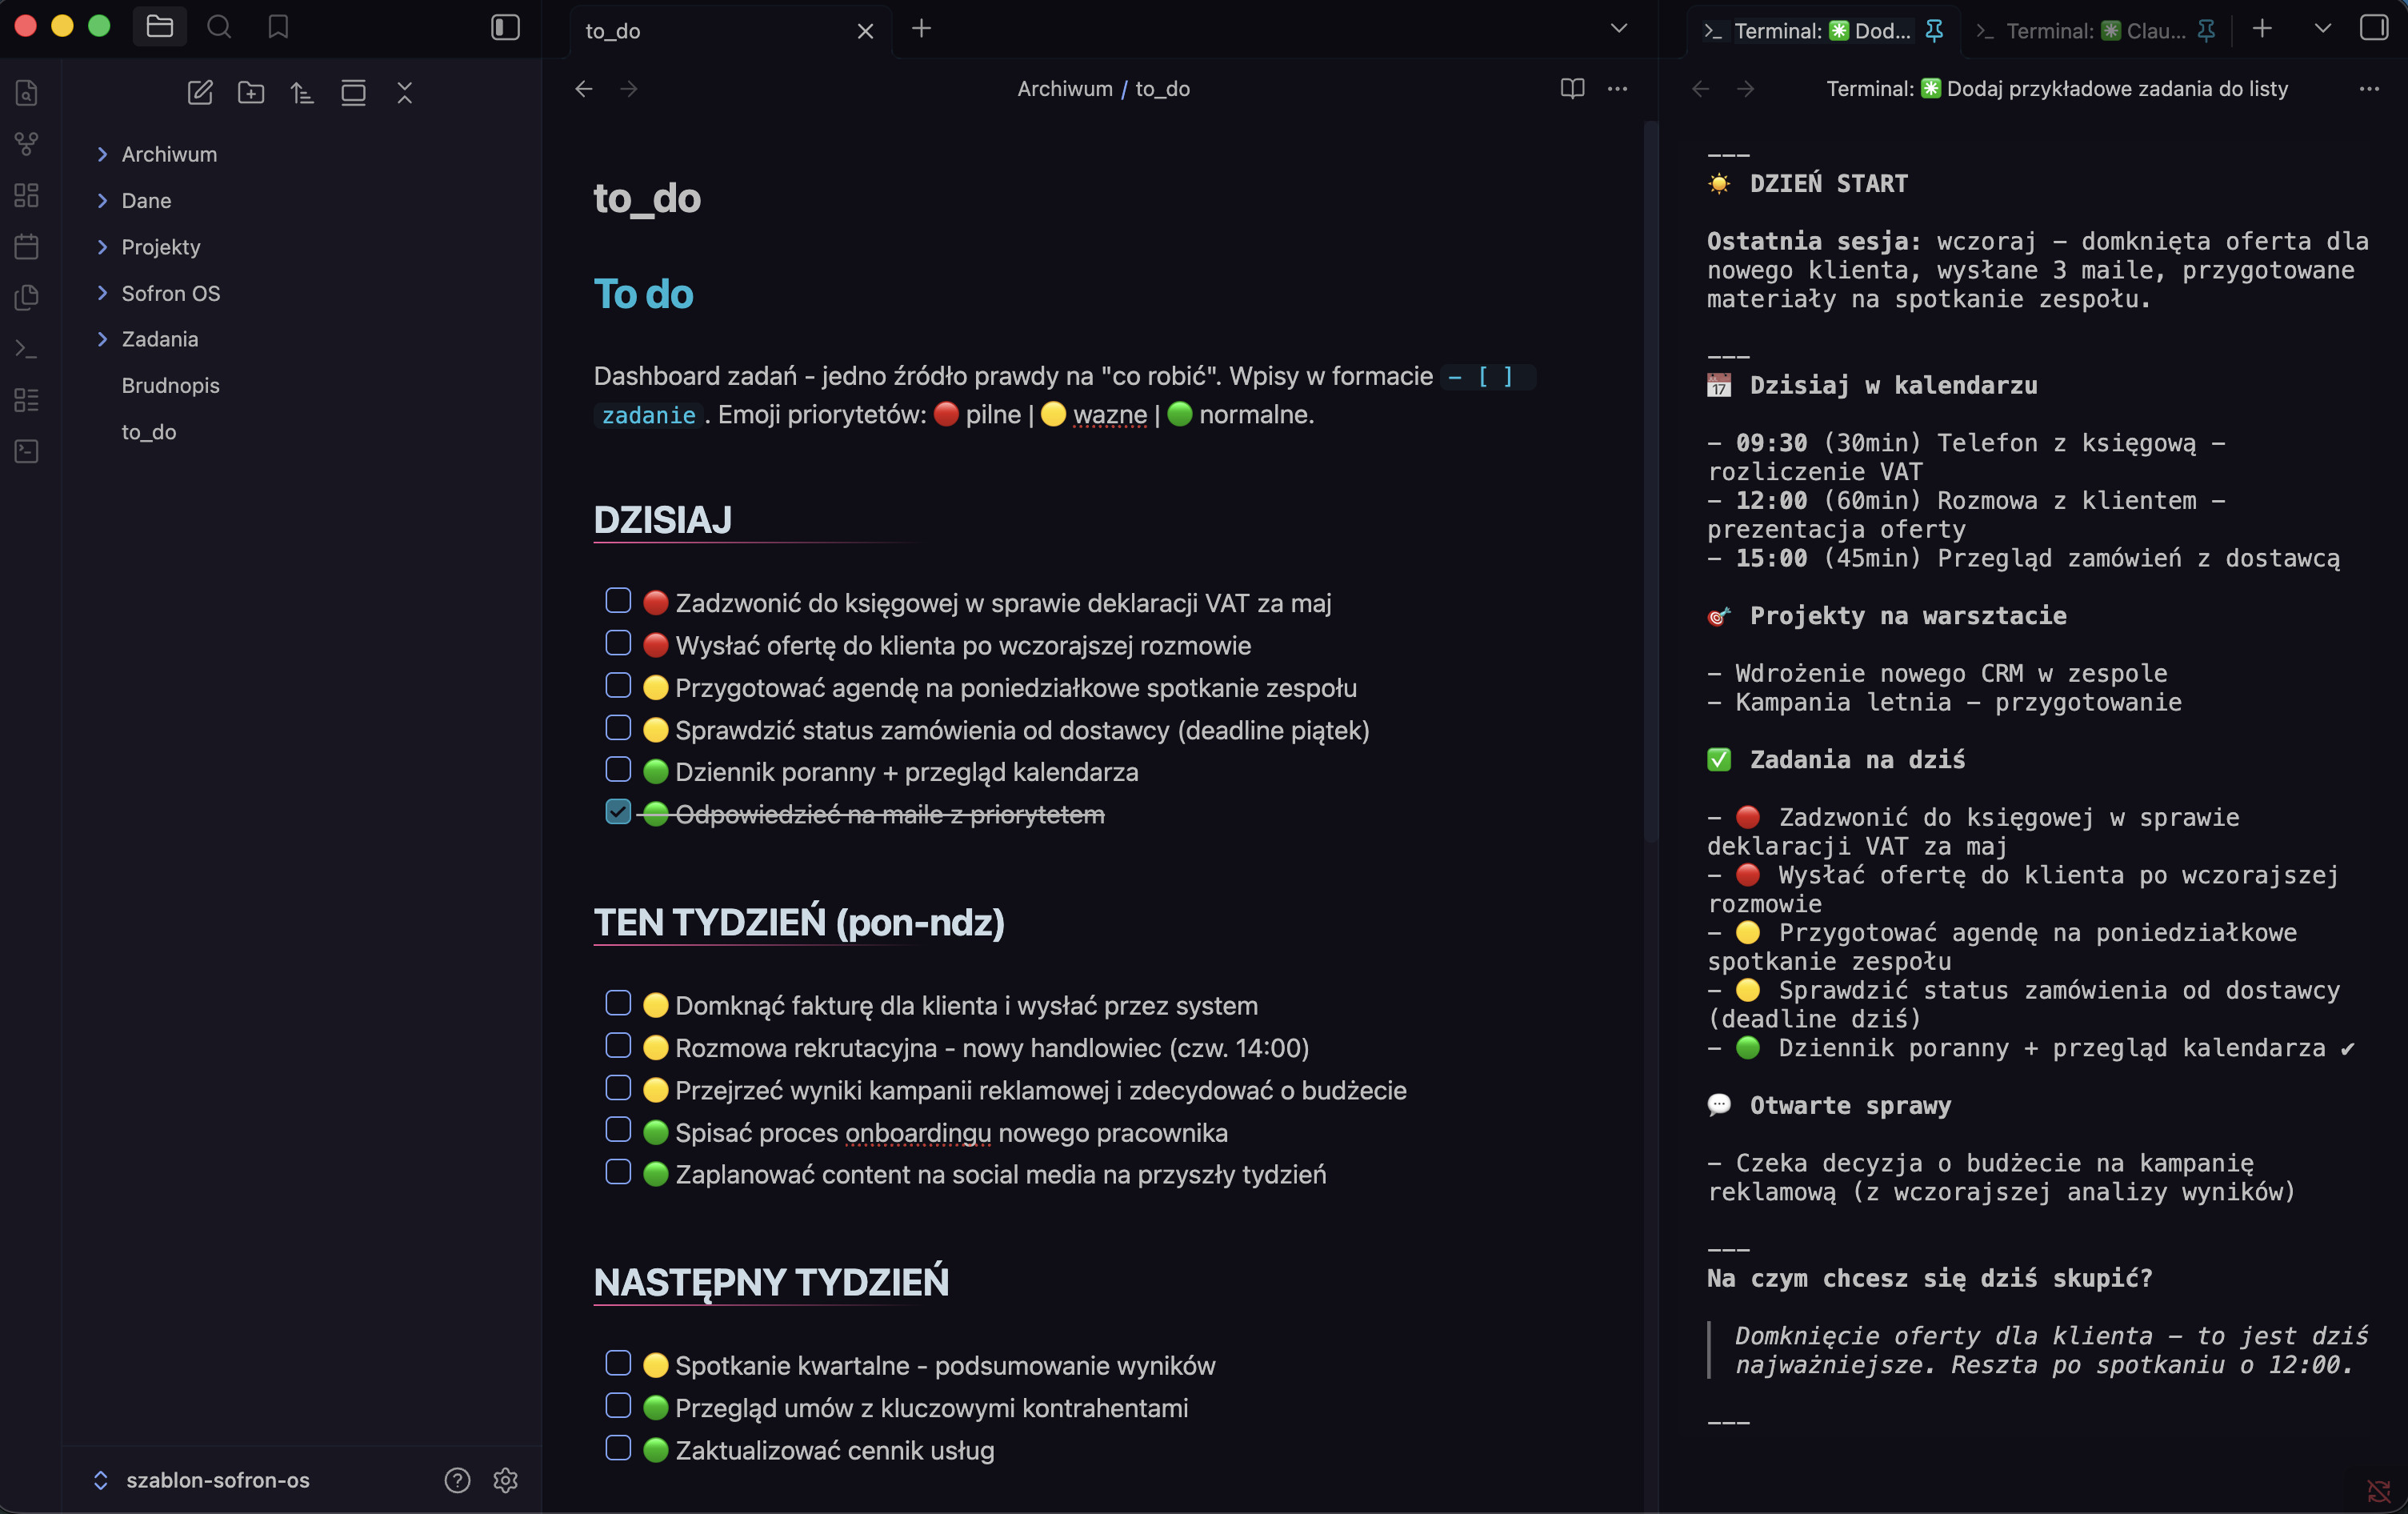Image resolution: width=2408 pixels, height=1514 pixels.
Task: Open the search magnifier icon
Action: [219, 27]
